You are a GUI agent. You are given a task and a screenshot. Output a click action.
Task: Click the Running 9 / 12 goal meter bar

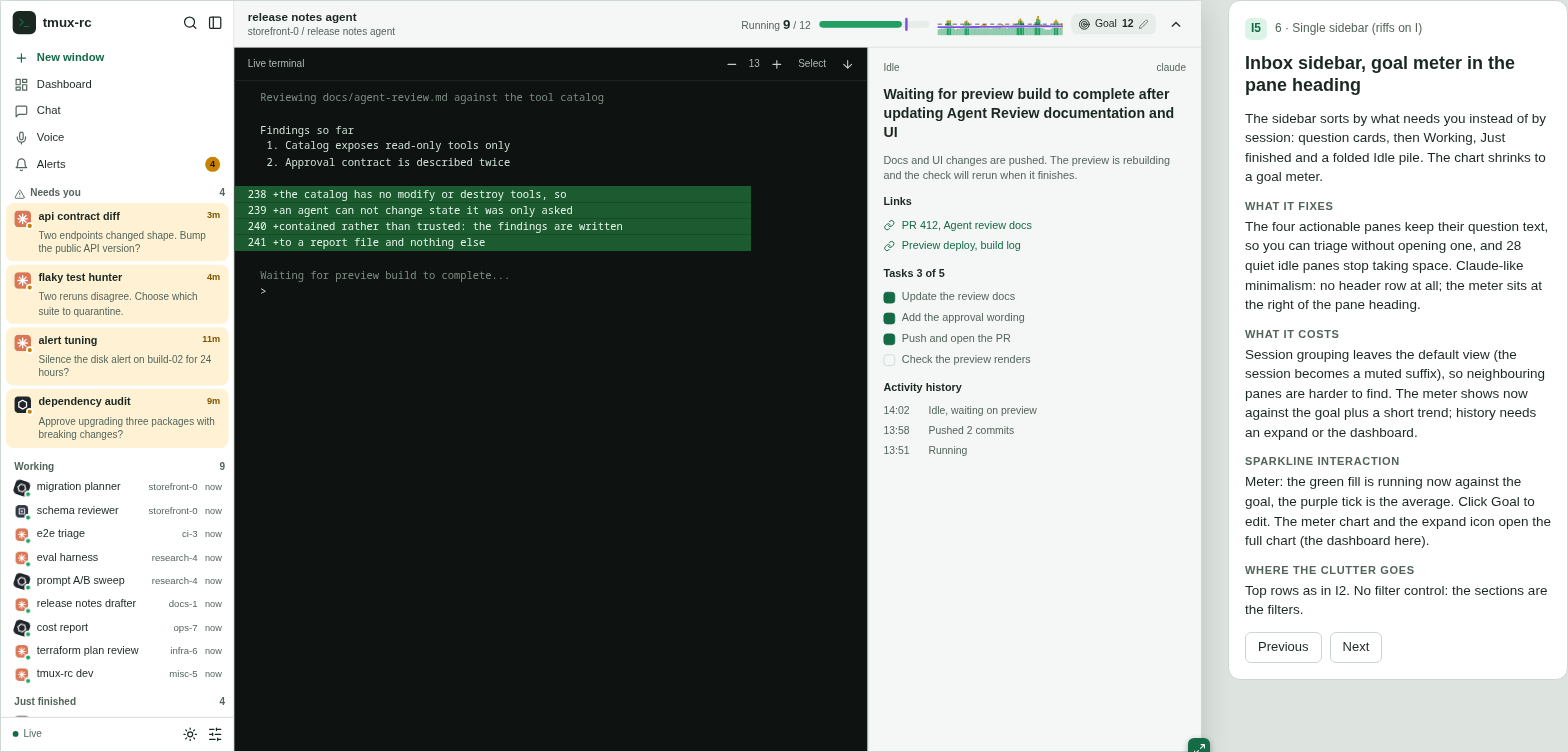[x=874, y=24]
